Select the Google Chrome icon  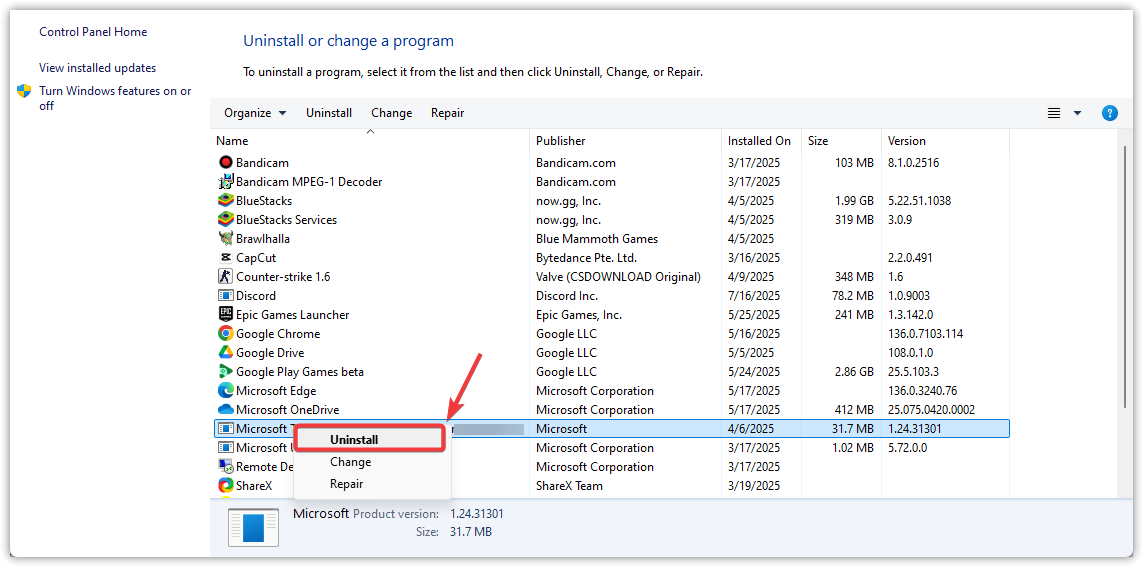tap(225, 334)
